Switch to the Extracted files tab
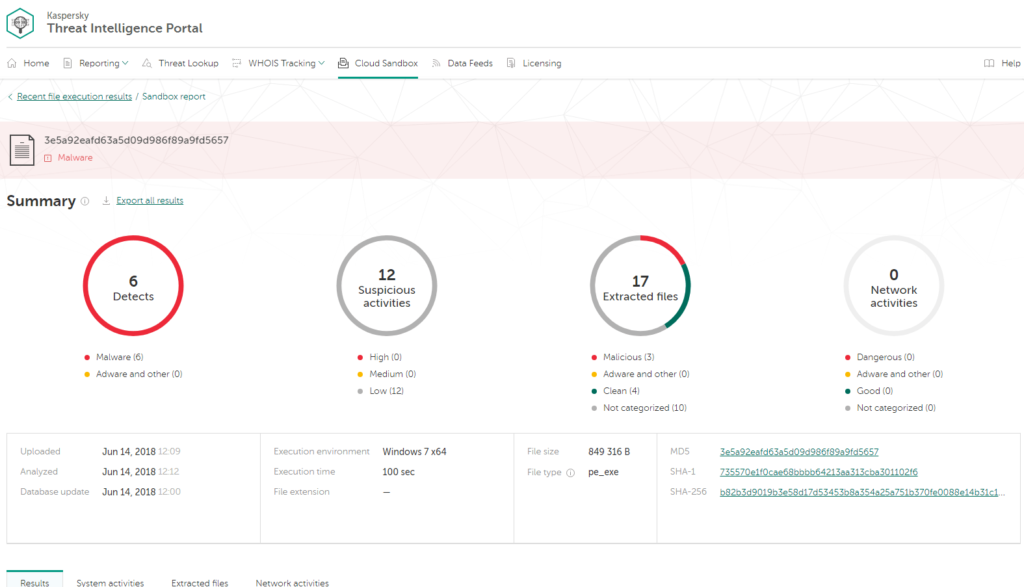Screen dimensions: 1024x587 click(x=199, y=582)
